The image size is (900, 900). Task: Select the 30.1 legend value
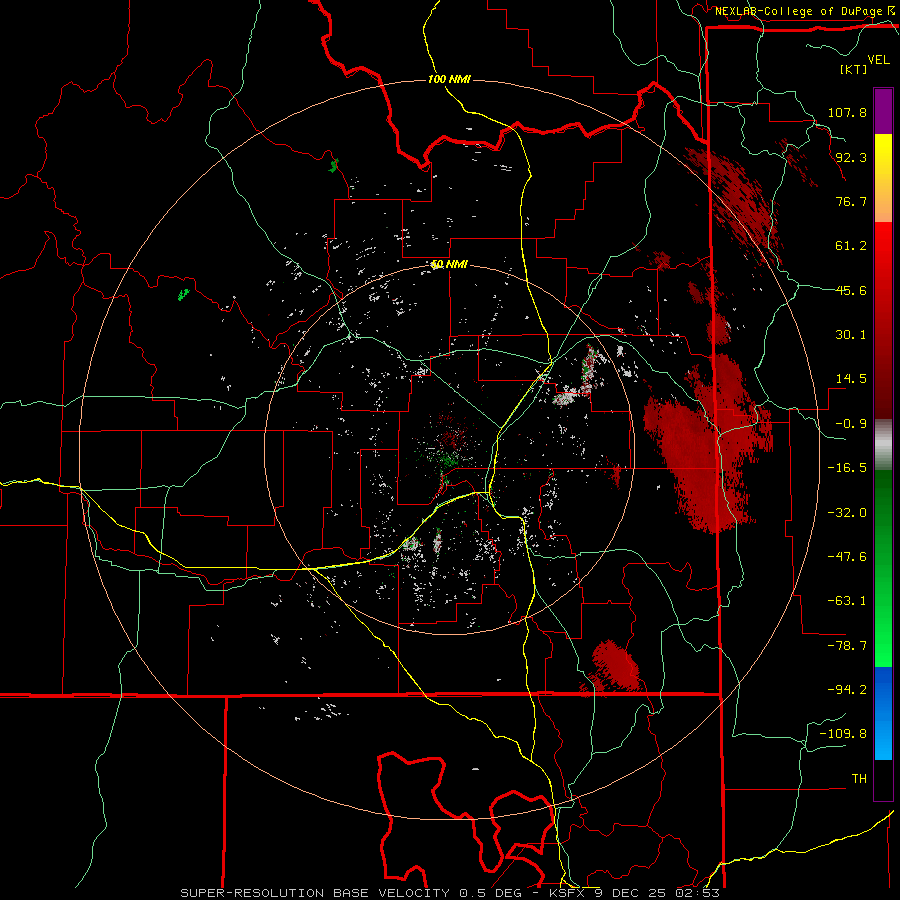tap(851, 335)
